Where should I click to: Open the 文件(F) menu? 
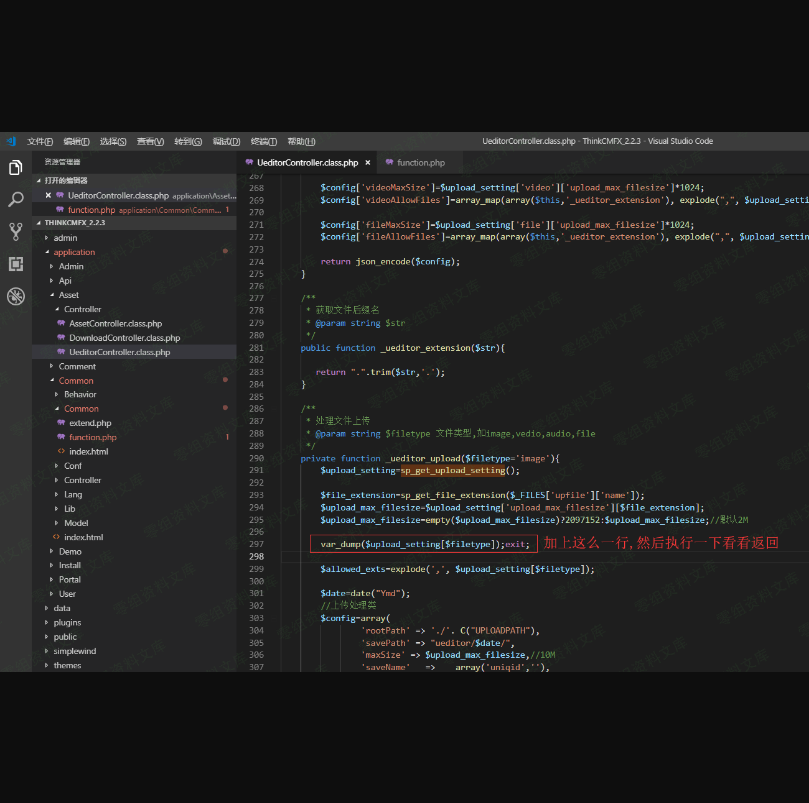pos(40,141)
